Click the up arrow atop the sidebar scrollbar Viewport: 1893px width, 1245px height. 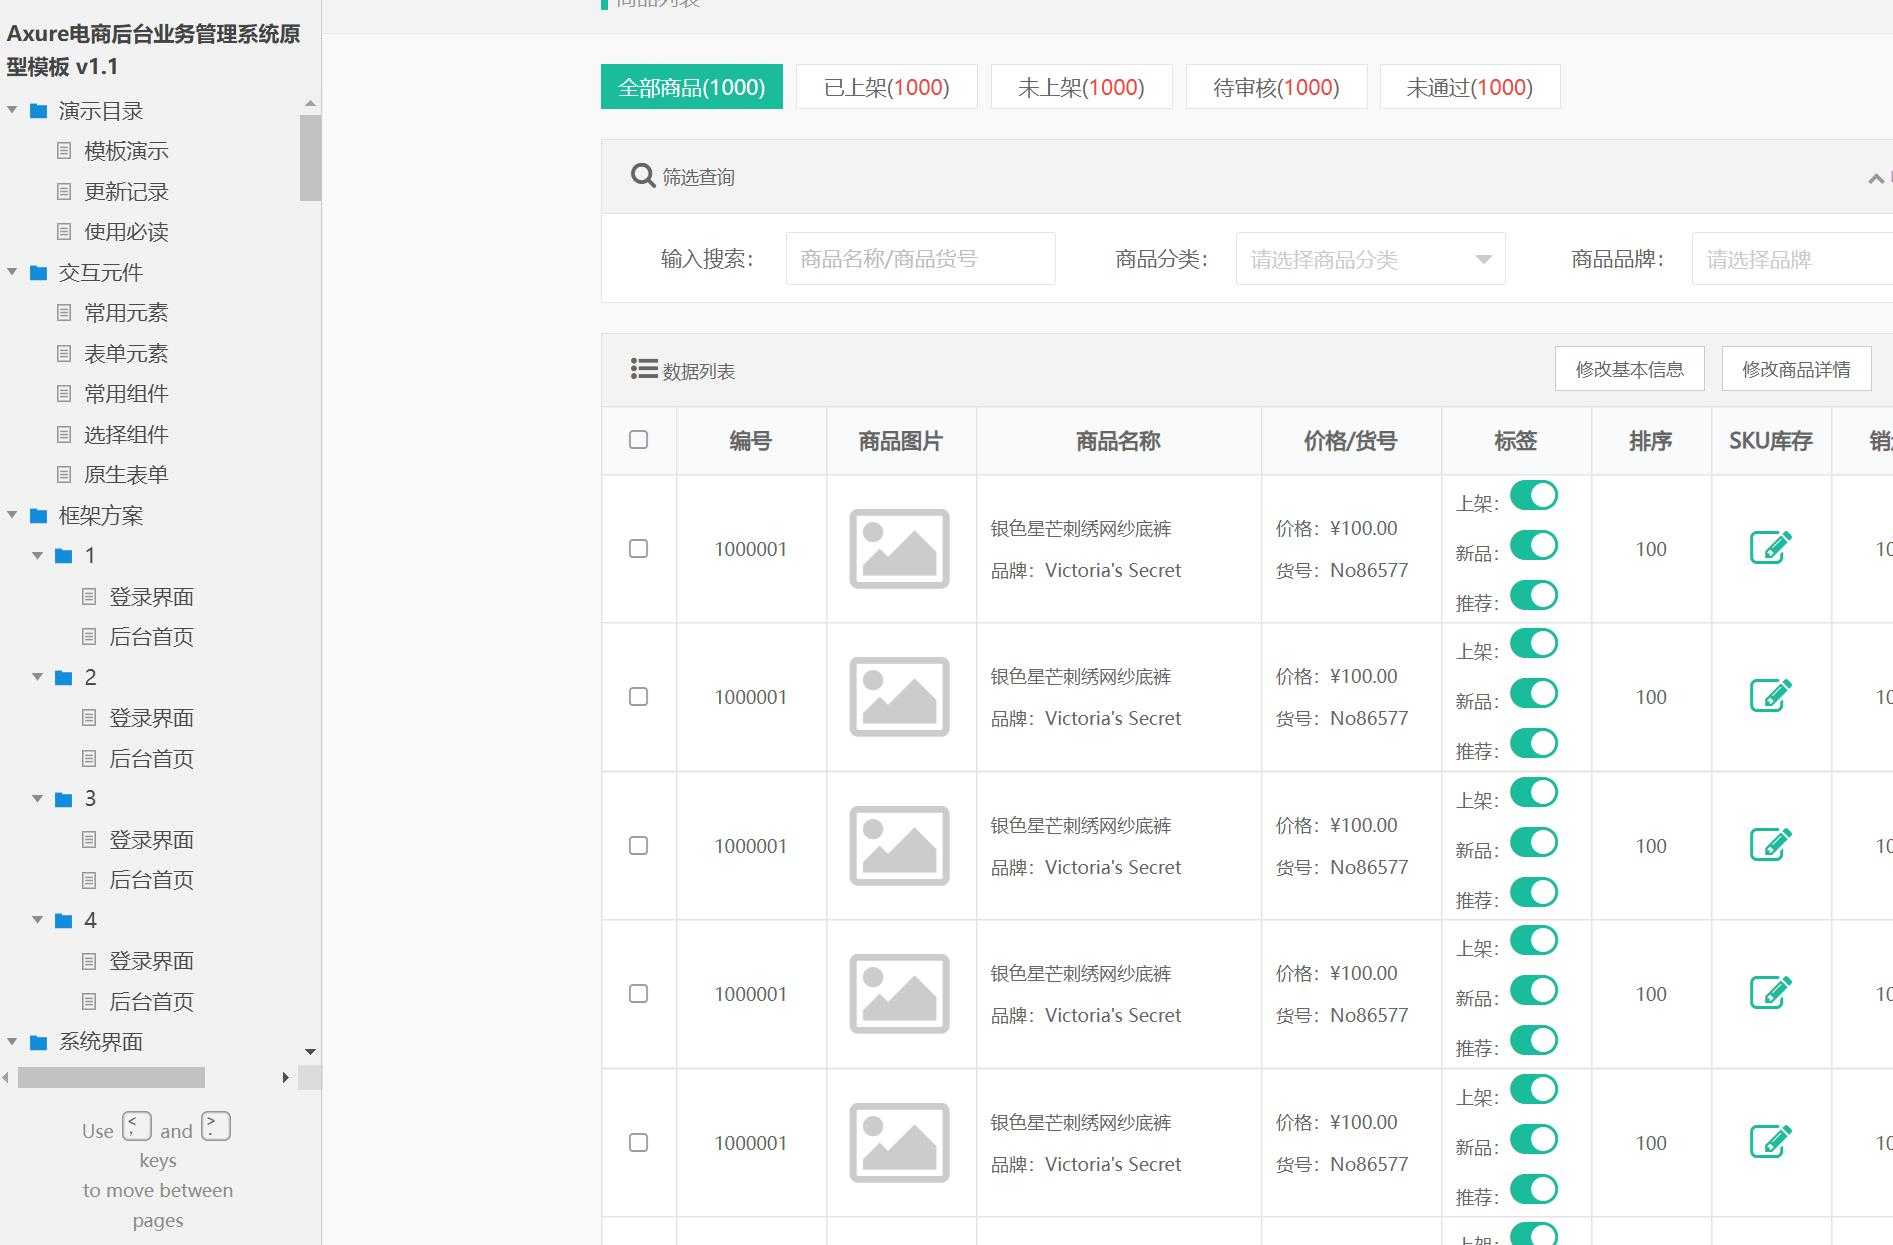(310, 102)
